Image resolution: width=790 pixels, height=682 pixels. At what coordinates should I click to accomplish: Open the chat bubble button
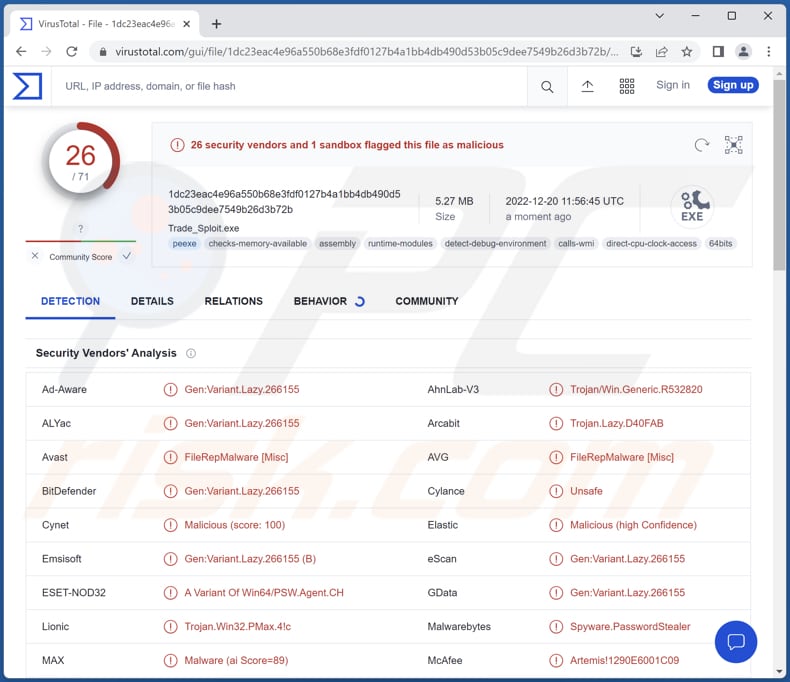point(736,641)
